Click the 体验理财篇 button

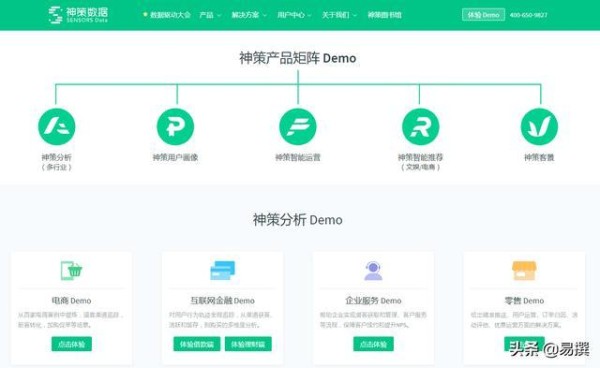pos(248,344)
